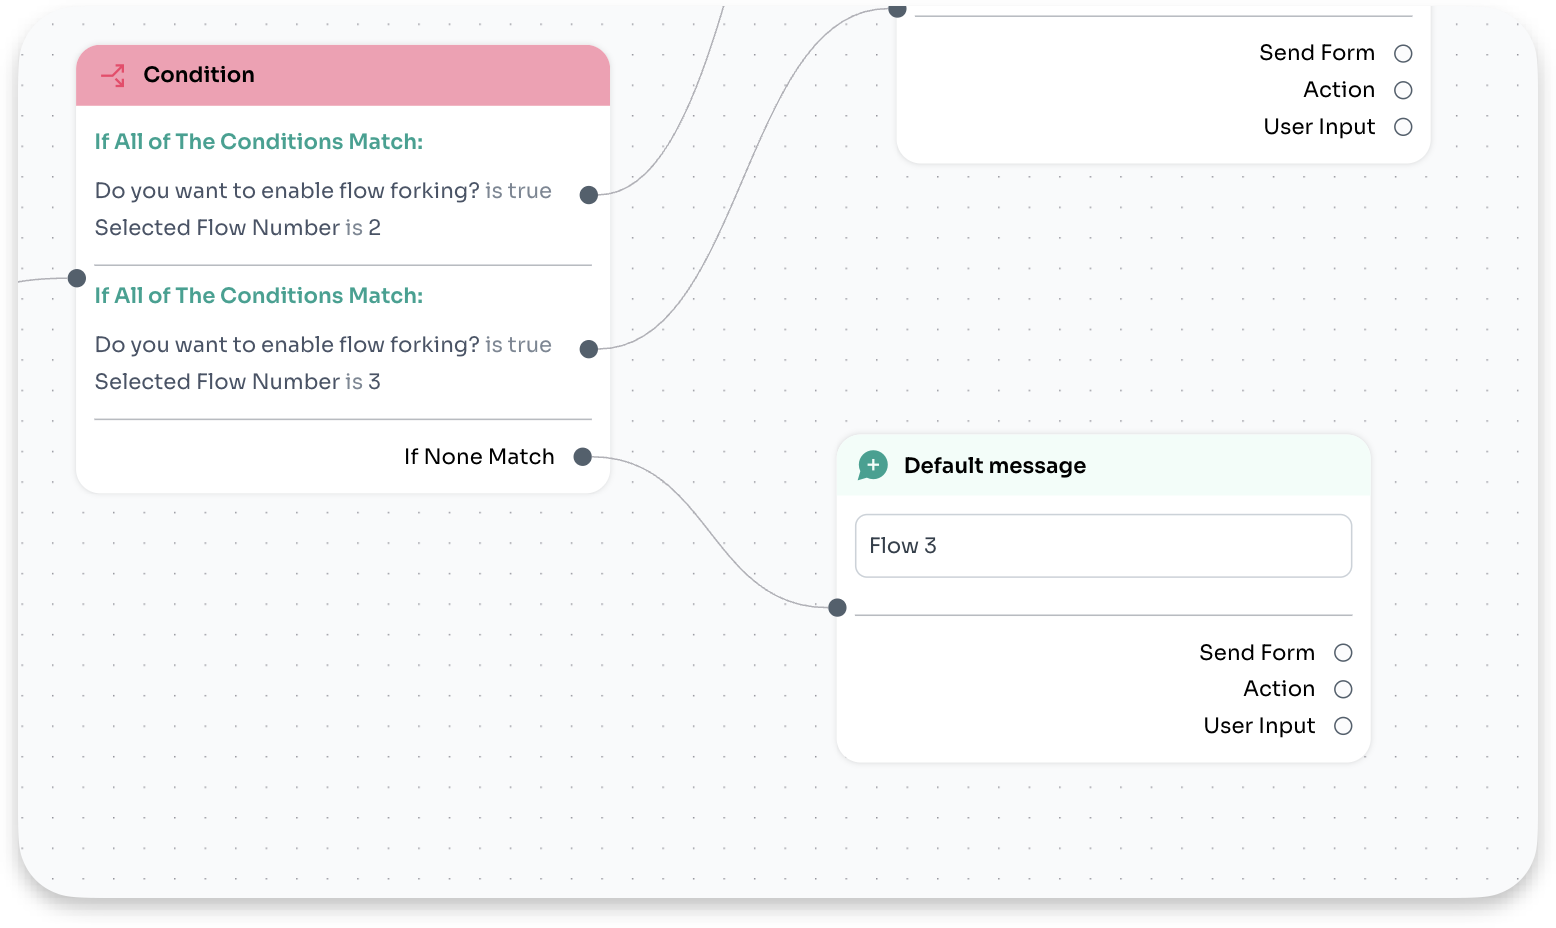Click the Selected Flow Number is 2 rule
The height and width of the screenshot is (928, 1556).
238,228
